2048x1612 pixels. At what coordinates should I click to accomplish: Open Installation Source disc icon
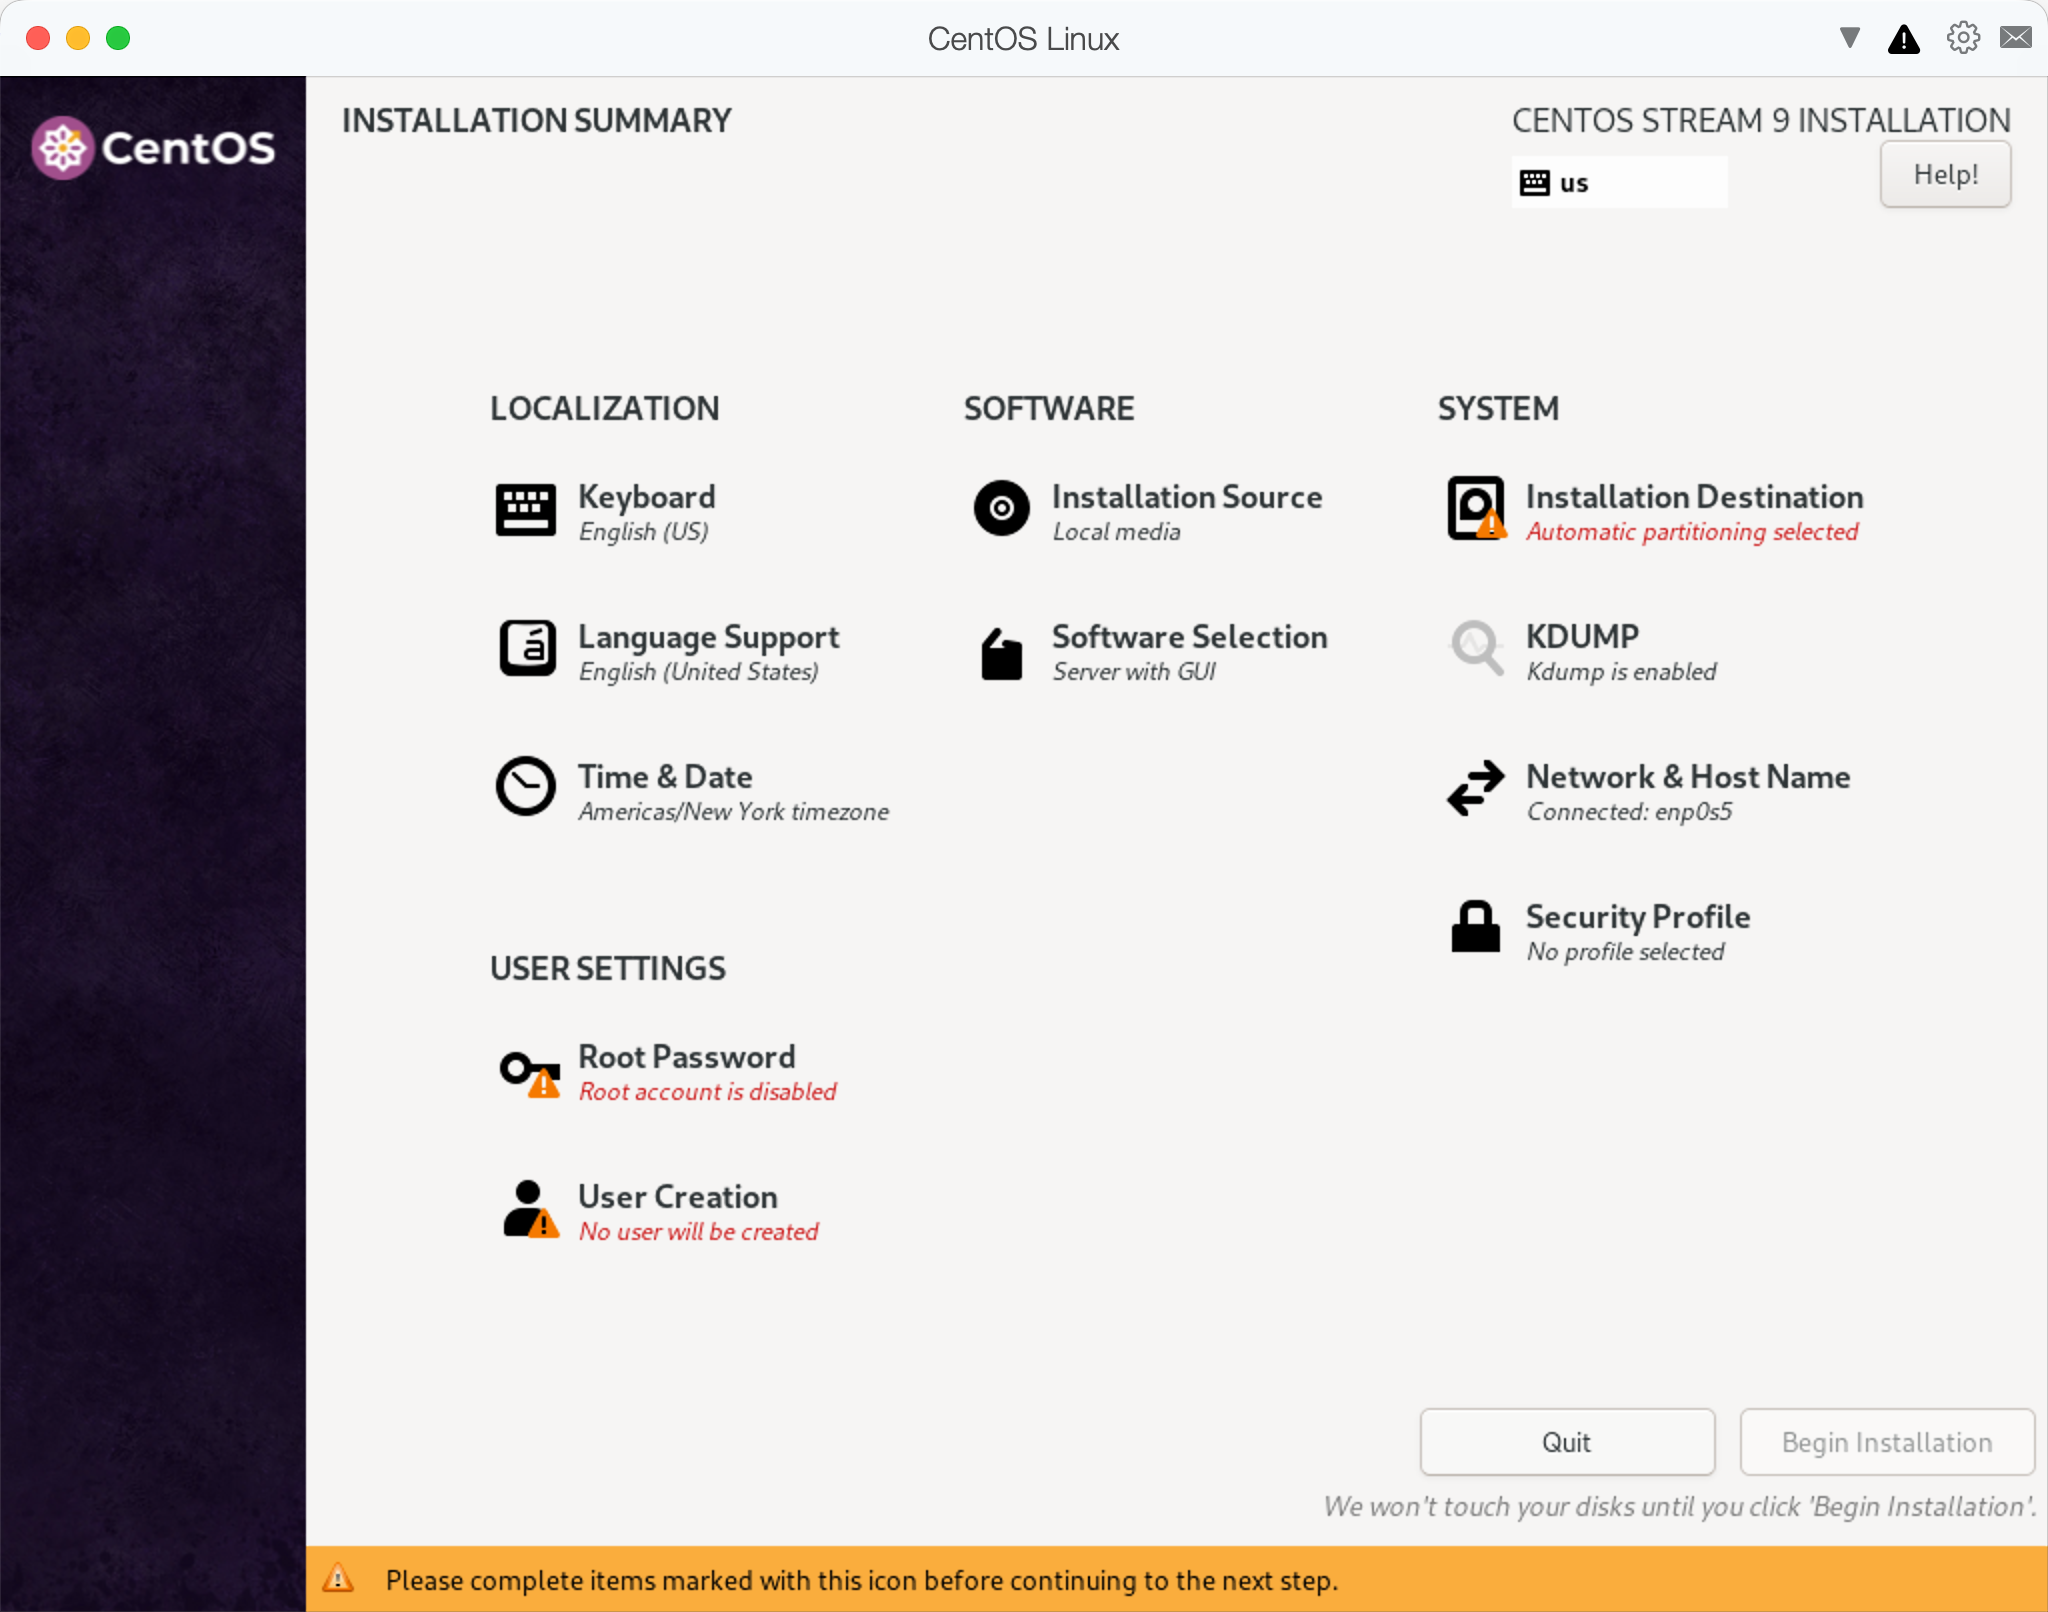(x=1001, y=508)
